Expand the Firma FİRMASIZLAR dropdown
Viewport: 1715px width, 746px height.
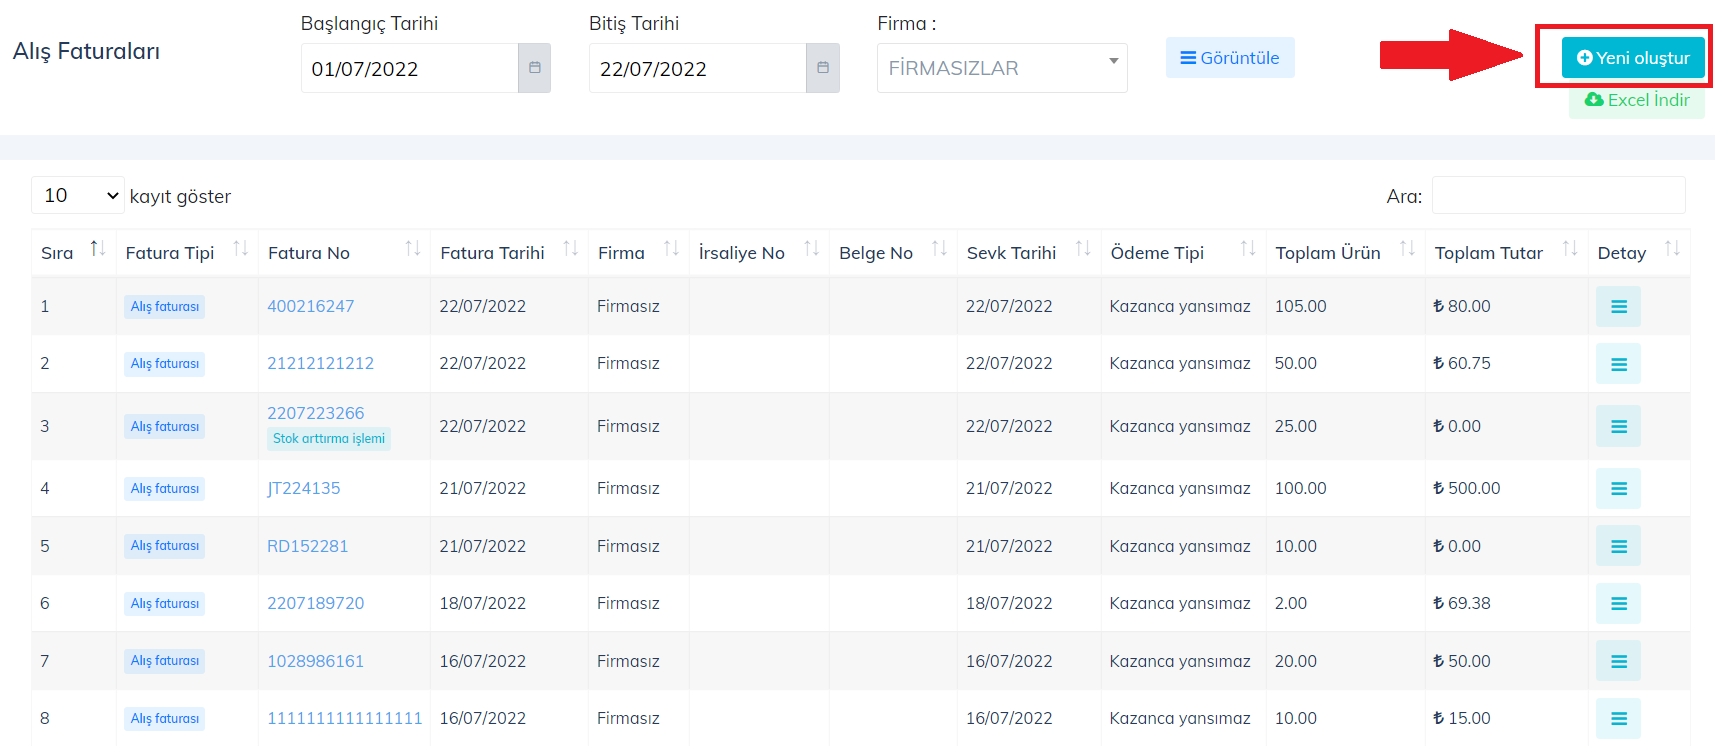[1002, 68]
